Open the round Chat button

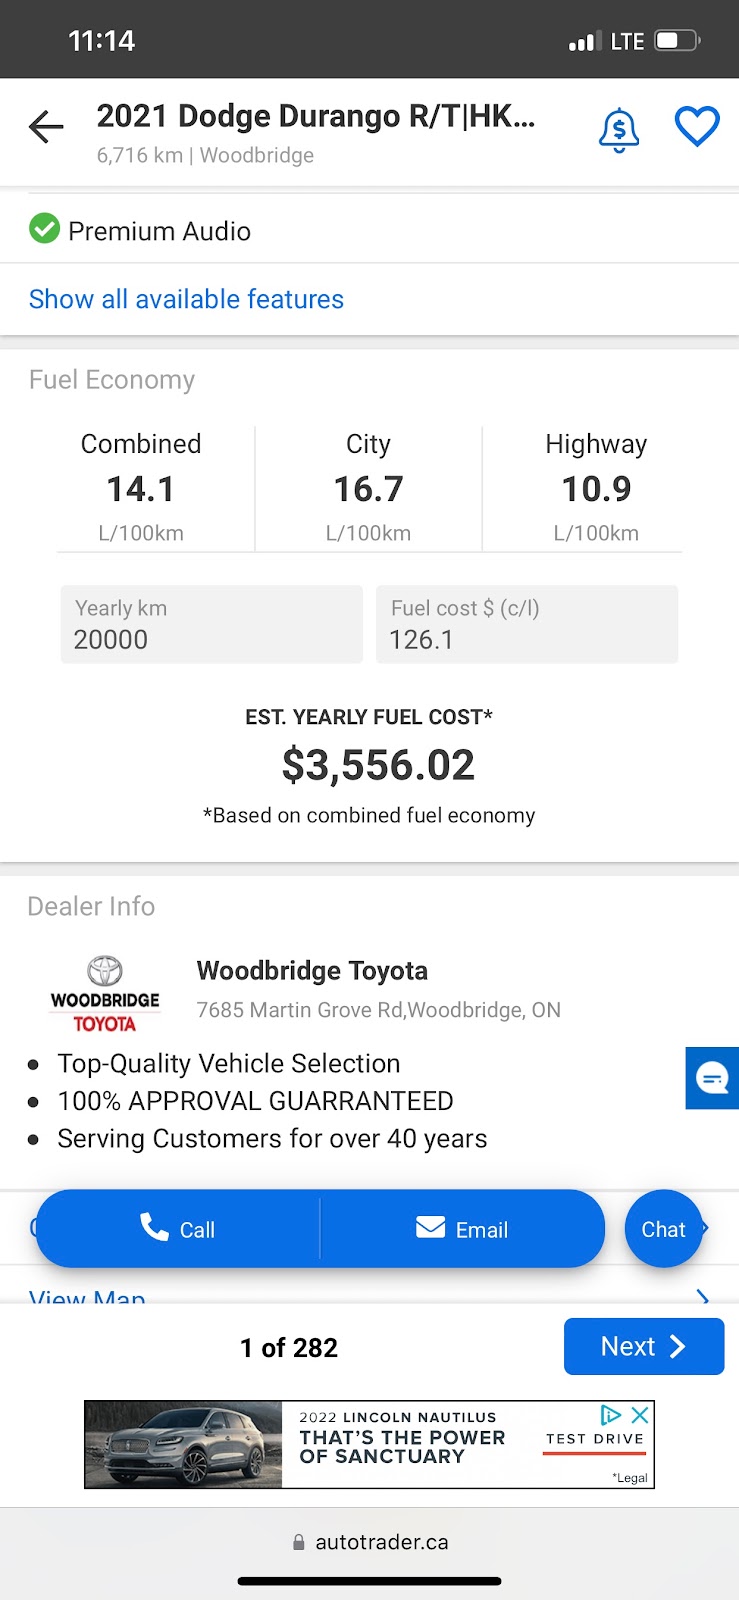point(663,1229)
